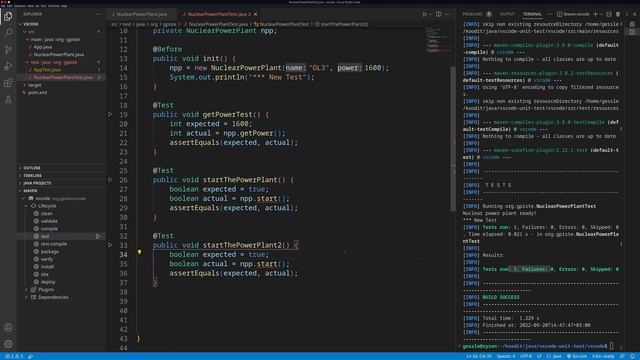Open notifications bell in status bar
Image resolution: width=640 pixels, height=360 pixels.
(x=633, y=356)
